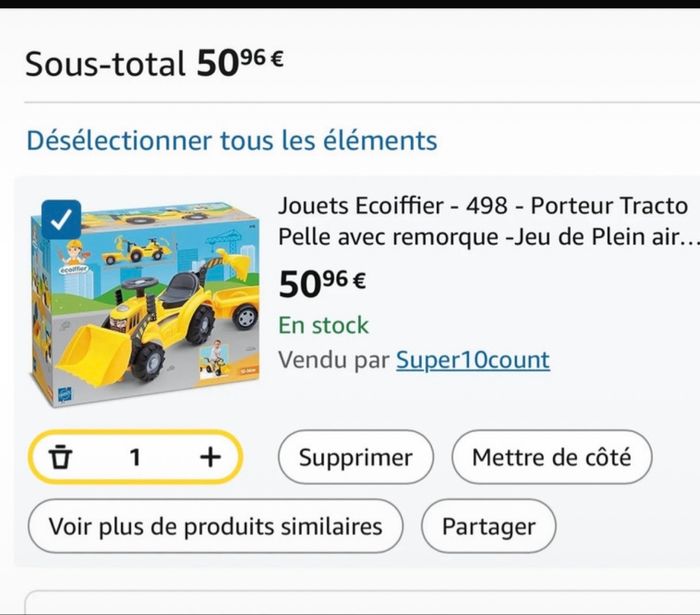Click the 'En stock' availability label
This screenshot has height=615, width=700.
click(323, 325)
